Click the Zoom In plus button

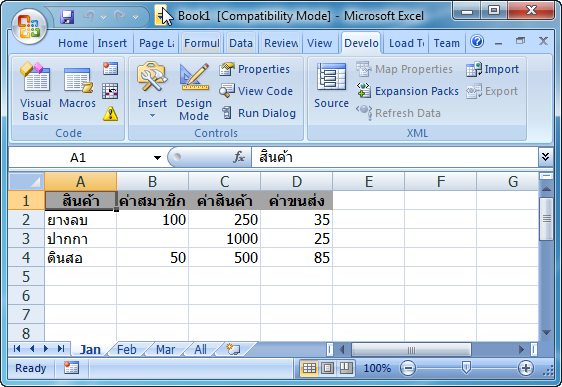pos(526,368)
